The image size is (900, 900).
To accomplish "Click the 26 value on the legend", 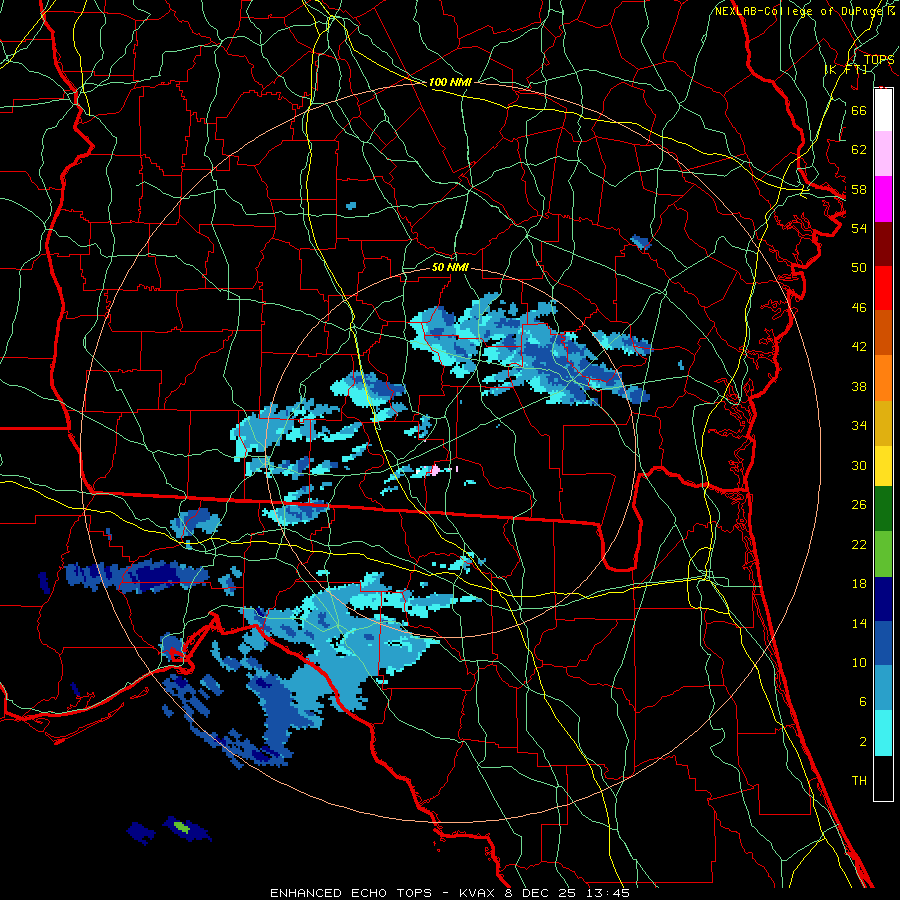I will coord(859,505).
